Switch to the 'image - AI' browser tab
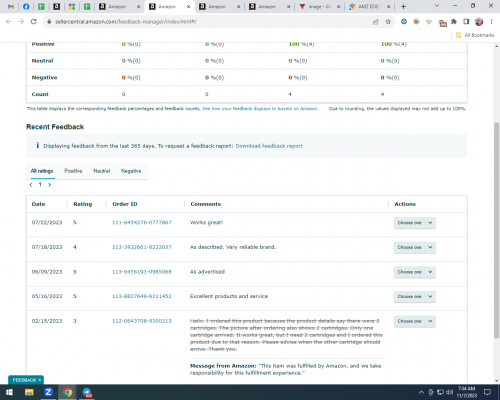This screenshot has width=500, height=400. 319,6
